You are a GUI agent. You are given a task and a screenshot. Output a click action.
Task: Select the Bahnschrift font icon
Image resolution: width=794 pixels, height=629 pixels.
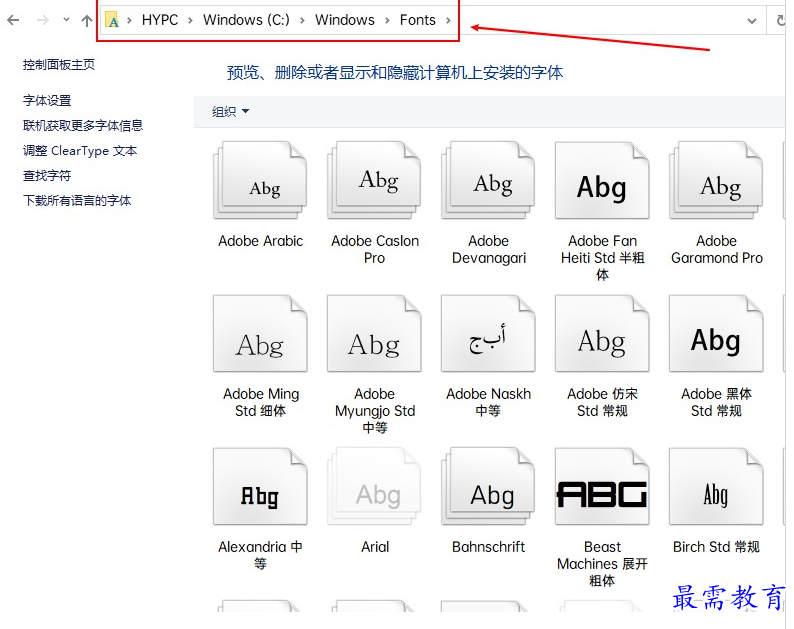pyautogui.click(x=488, y=487)
